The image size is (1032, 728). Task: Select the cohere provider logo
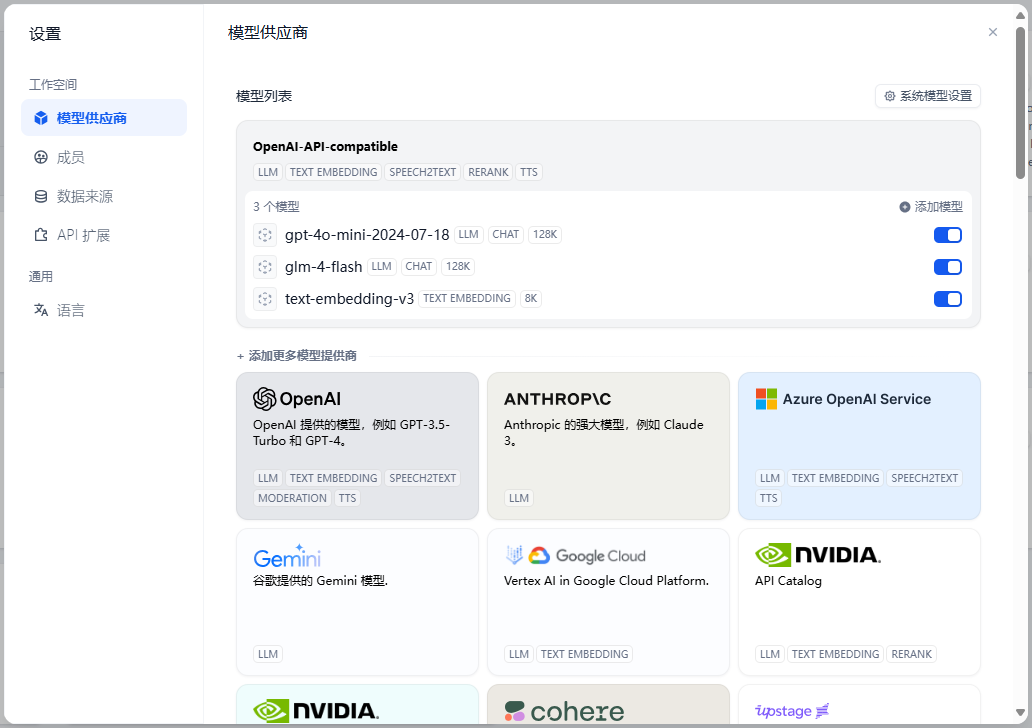tap(564, 711)
